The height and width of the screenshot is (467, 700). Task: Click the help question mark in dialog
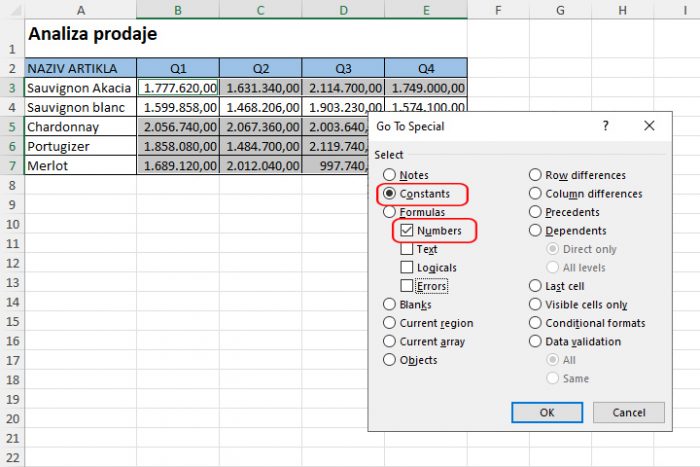pos(605,127)
